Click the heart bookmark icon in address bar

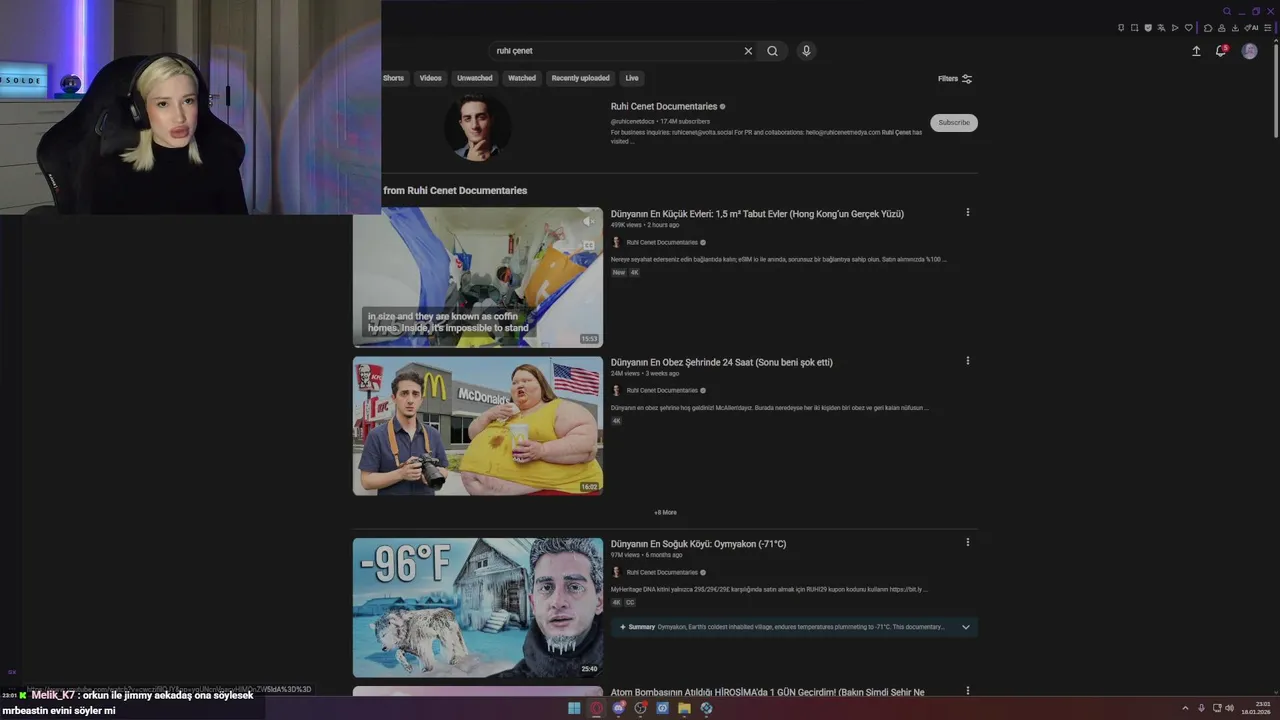coord(1188,28)
